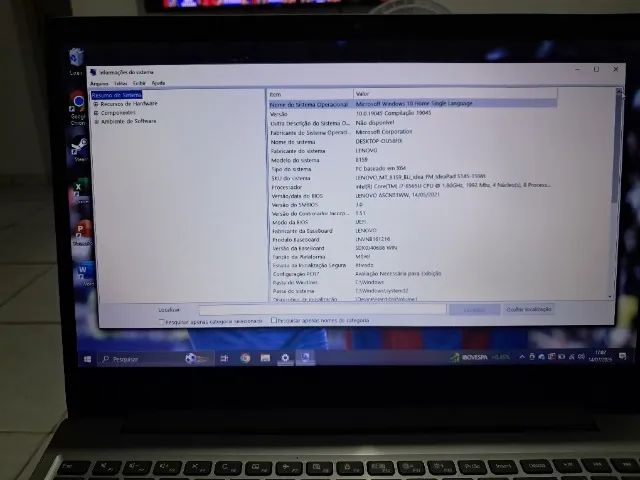640x480 pixels.
Task: Open the Windows Start menu
Action: [x=87, y=359]
